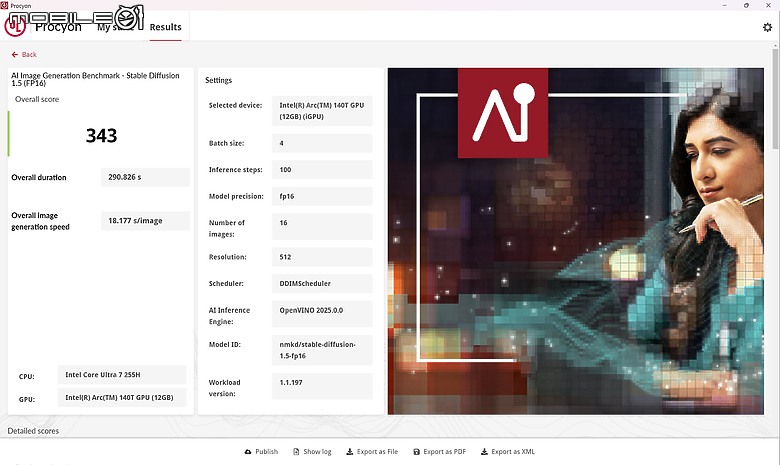Click the Overall duration label

pos(39,178)
